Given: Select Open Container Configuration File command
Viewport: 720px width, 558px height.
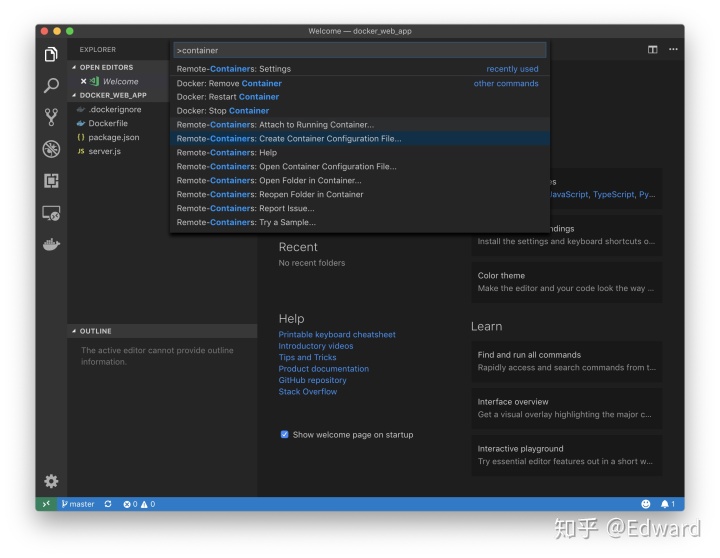Looking at the screenshot, I should point(360,166).
